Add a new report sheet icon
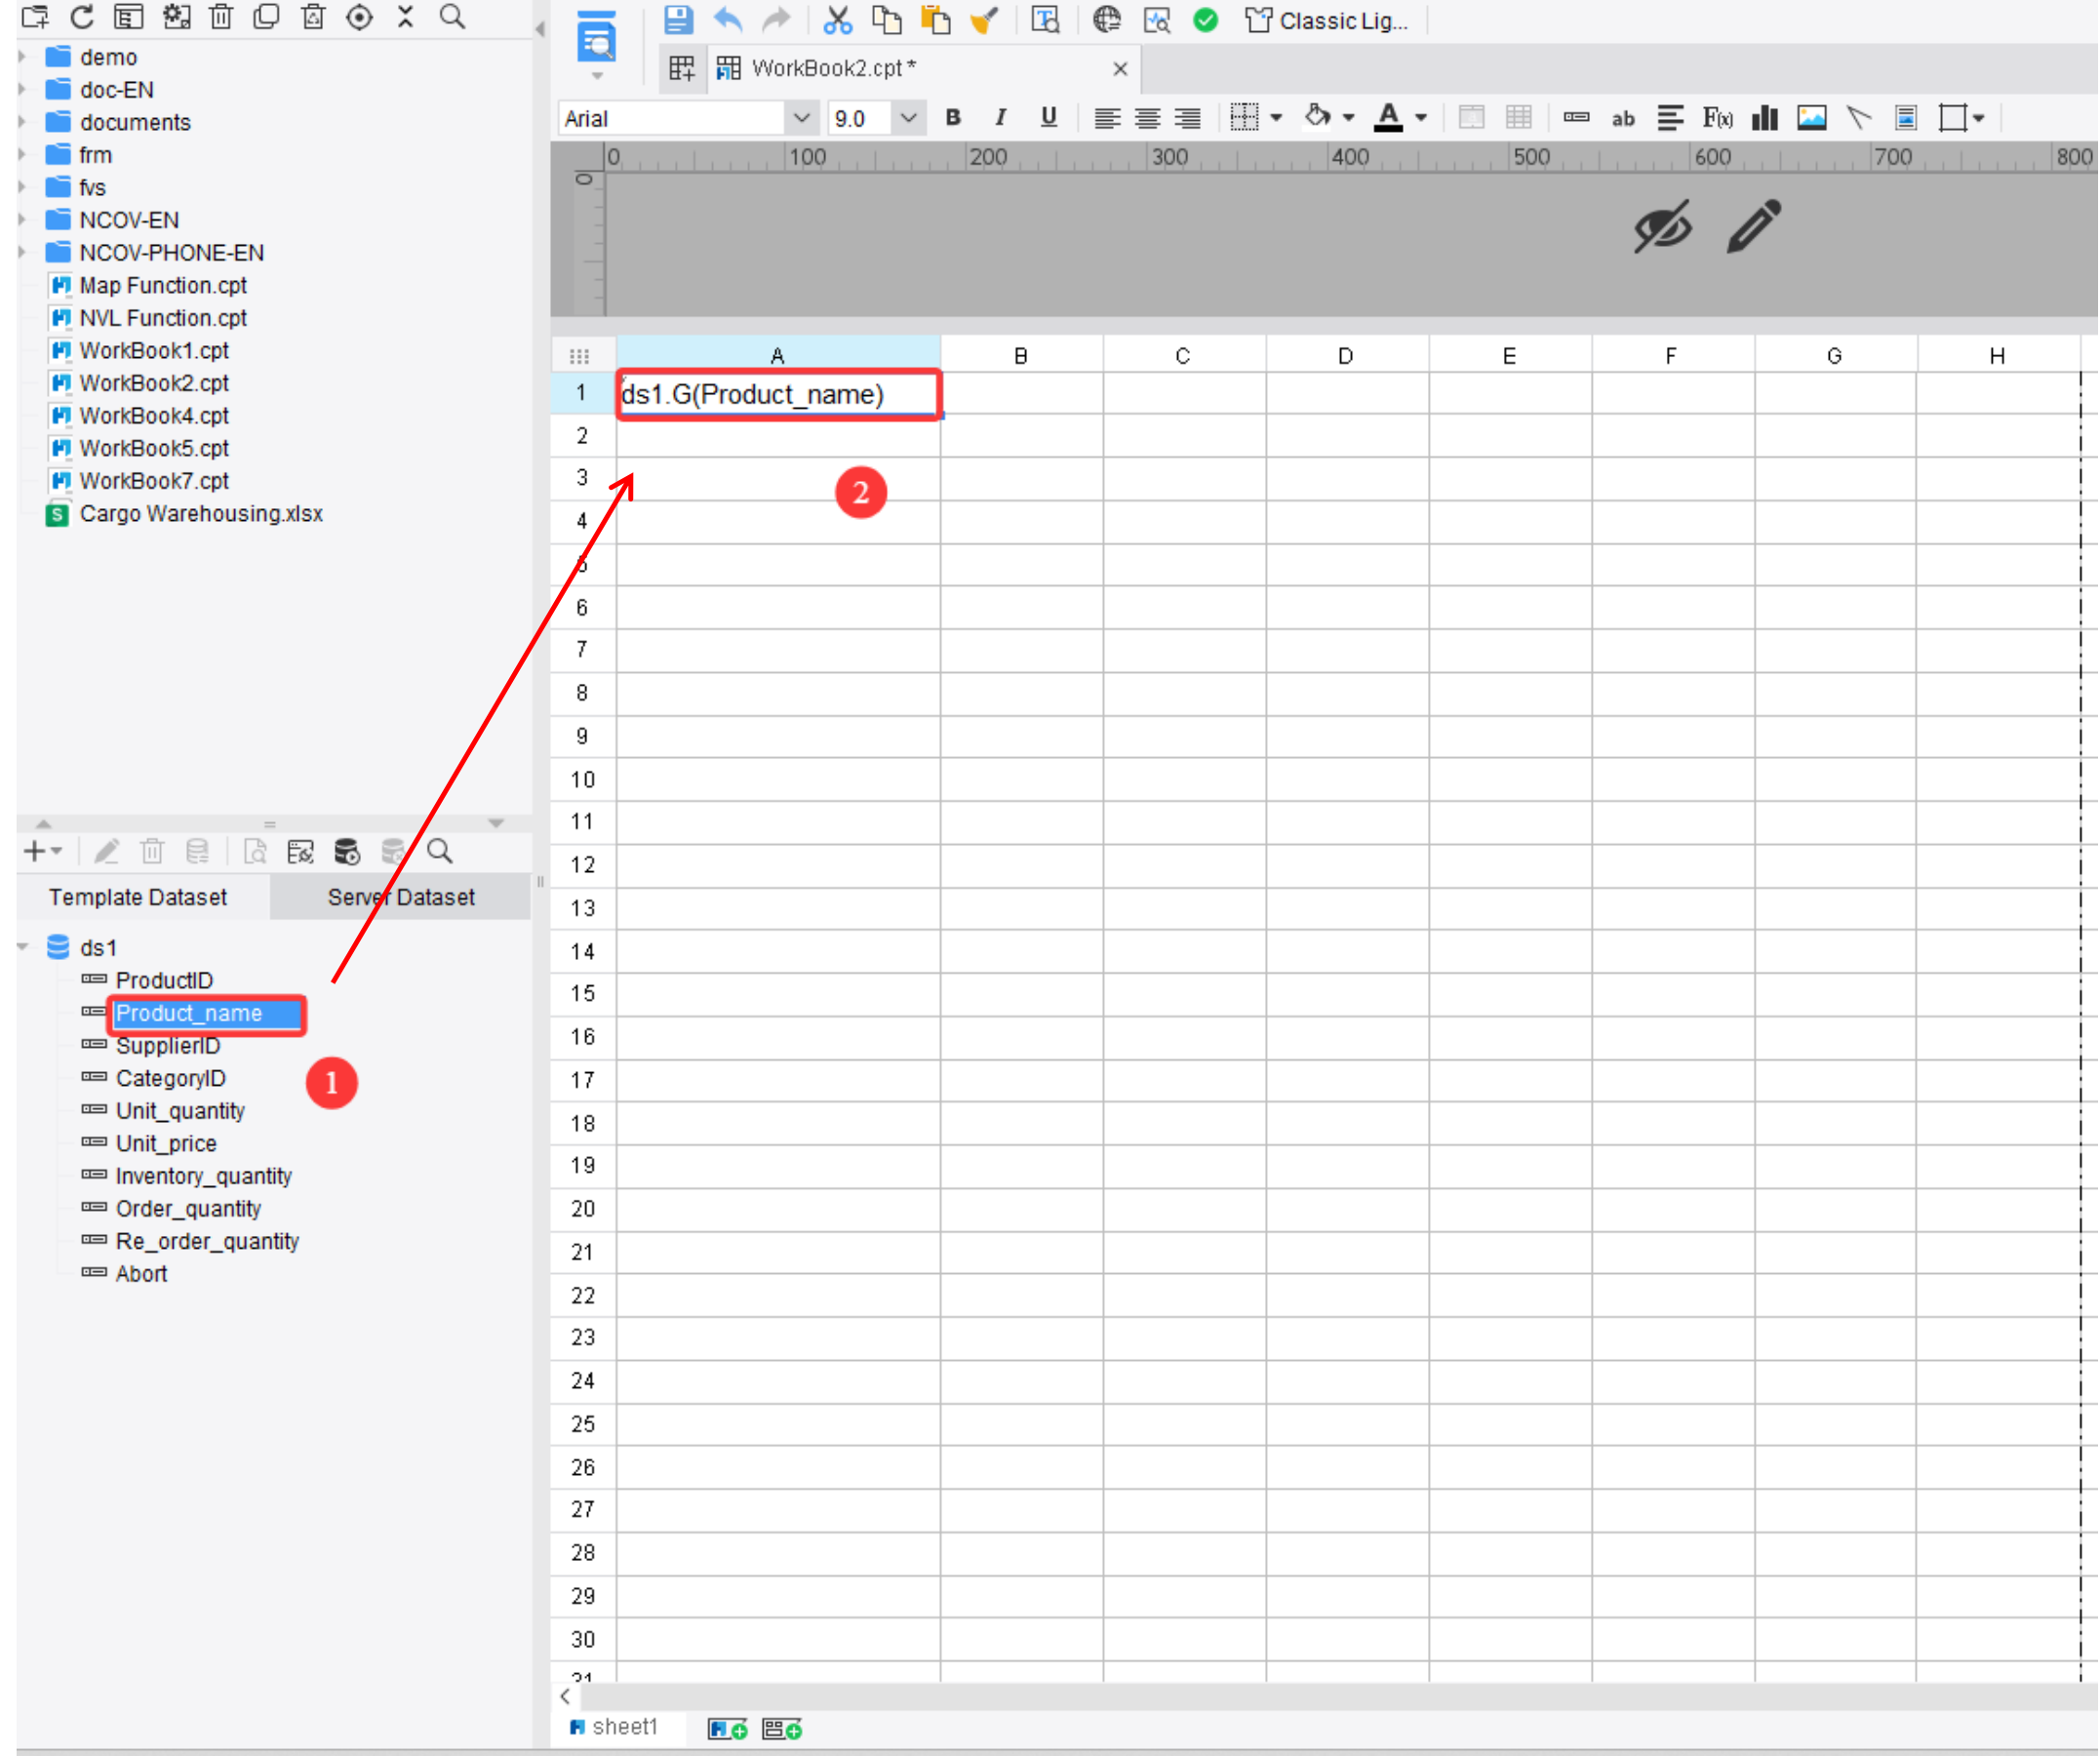This screenshot has height=1756, width=2100. pyautogui.click(x=727, y=1730)
